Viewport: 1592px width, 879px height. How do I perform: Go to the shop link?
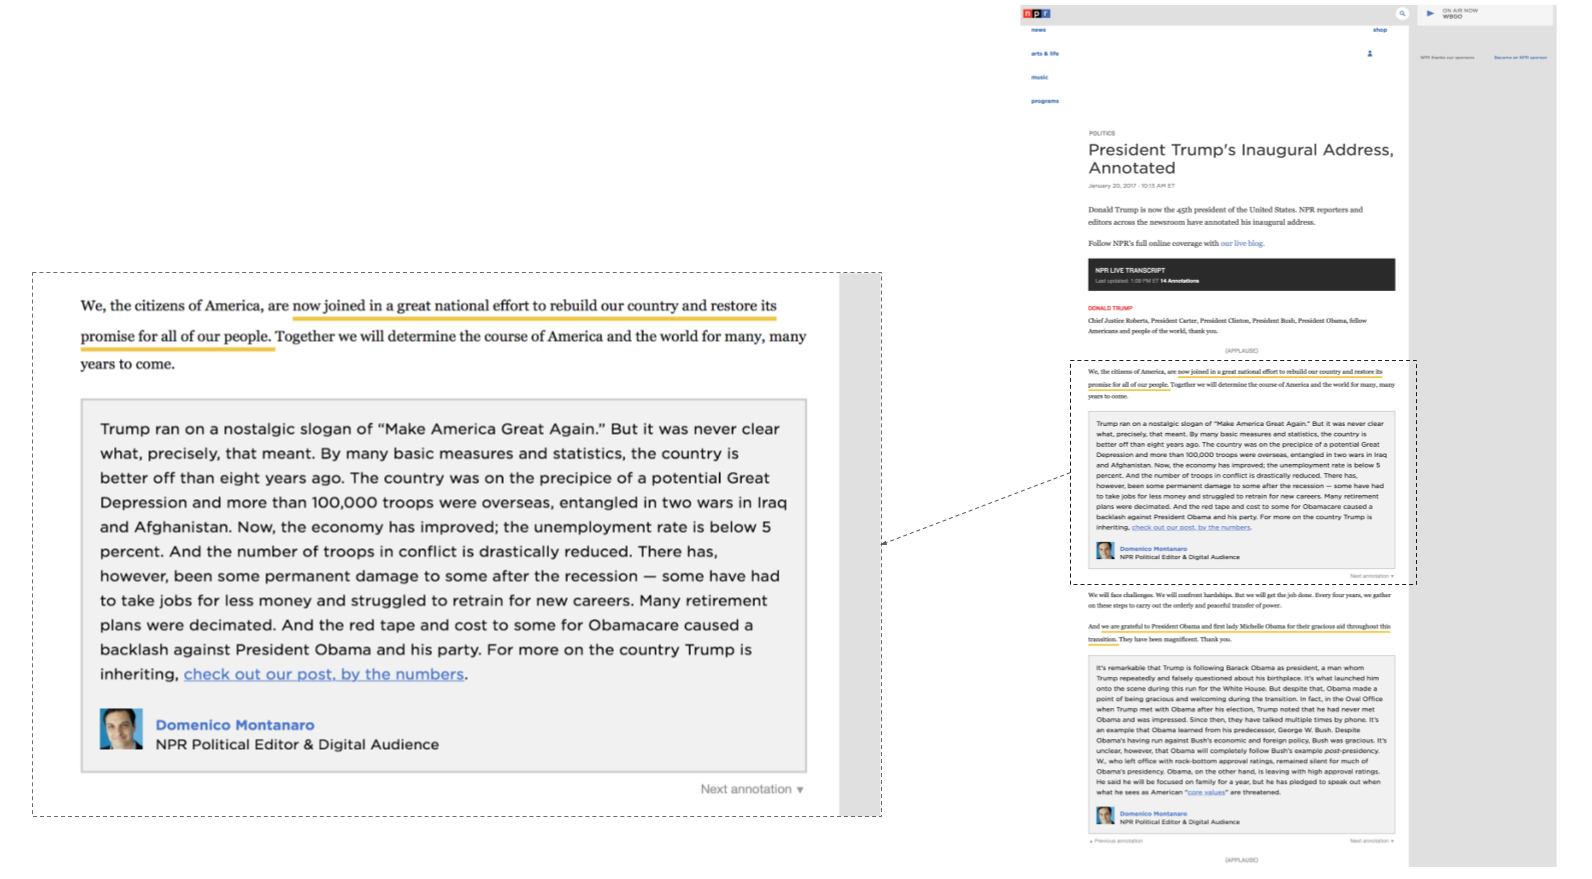coord(1380,30)
